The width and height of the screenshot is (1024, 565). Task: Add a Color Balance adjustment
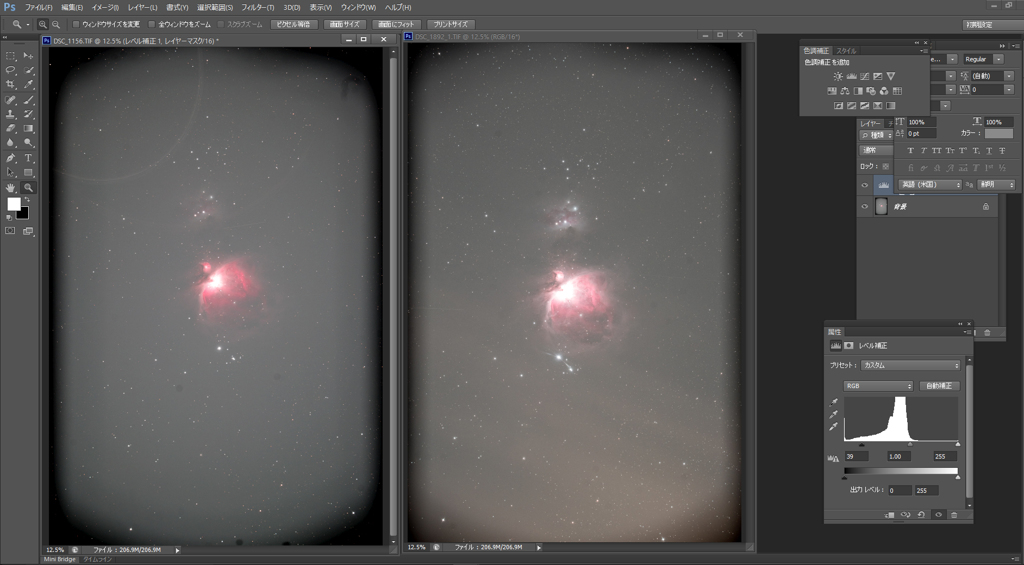tap(845, 91)
